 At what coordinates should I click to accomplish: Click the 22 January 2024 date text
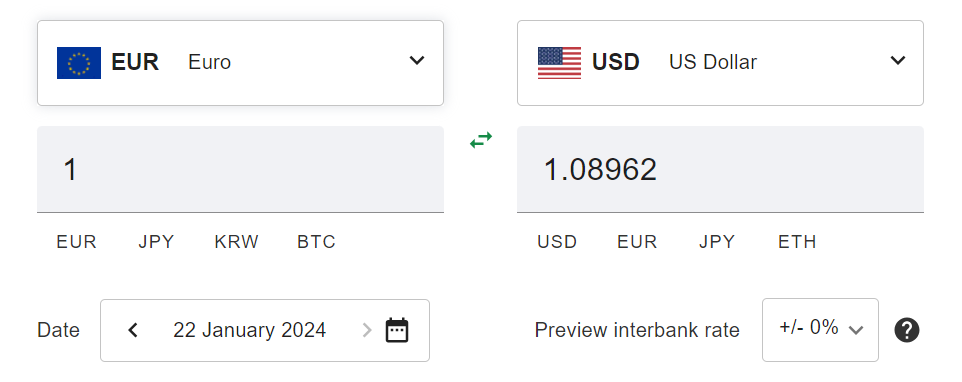[250, 330]
